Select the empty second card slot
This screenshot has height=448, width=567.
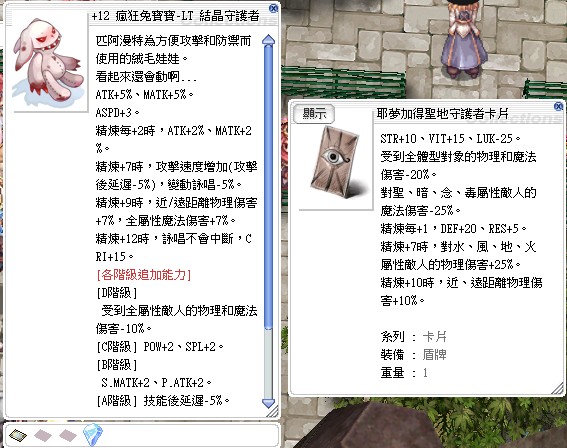(43, 435)
